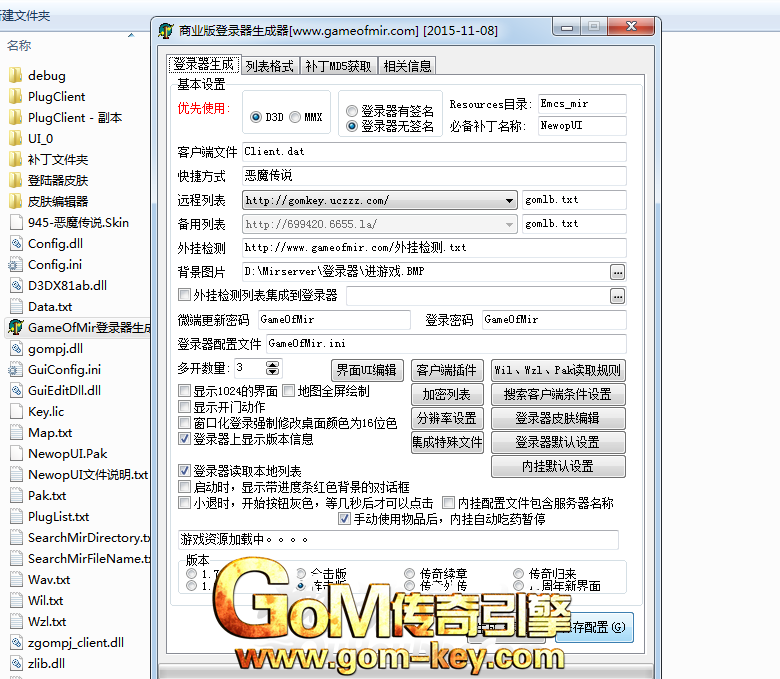Select the NewopUI.Pak file icon
Viewport: 780px width, 679px height.
(x=16, y=453)
